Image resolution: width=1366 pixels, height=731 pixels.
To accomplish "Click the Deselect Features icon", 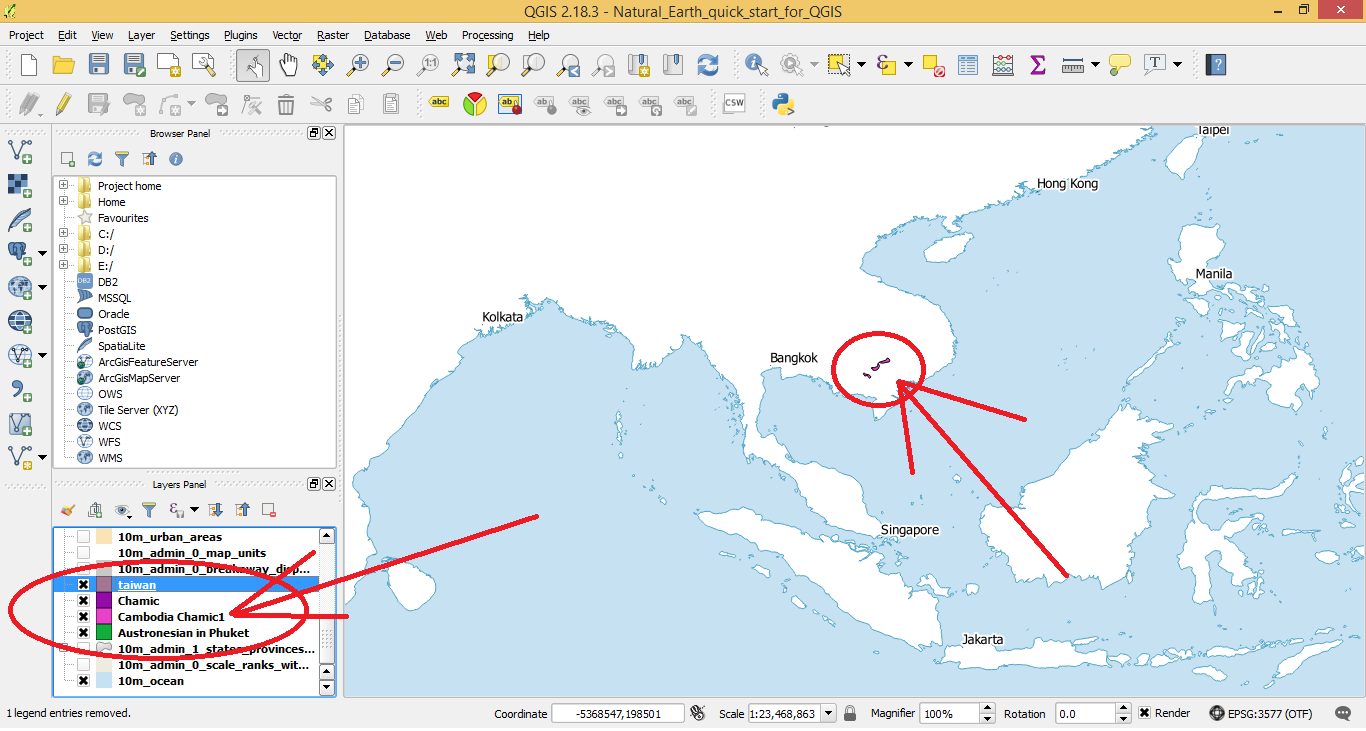I will pyautogui.click(x=934, y=65).
